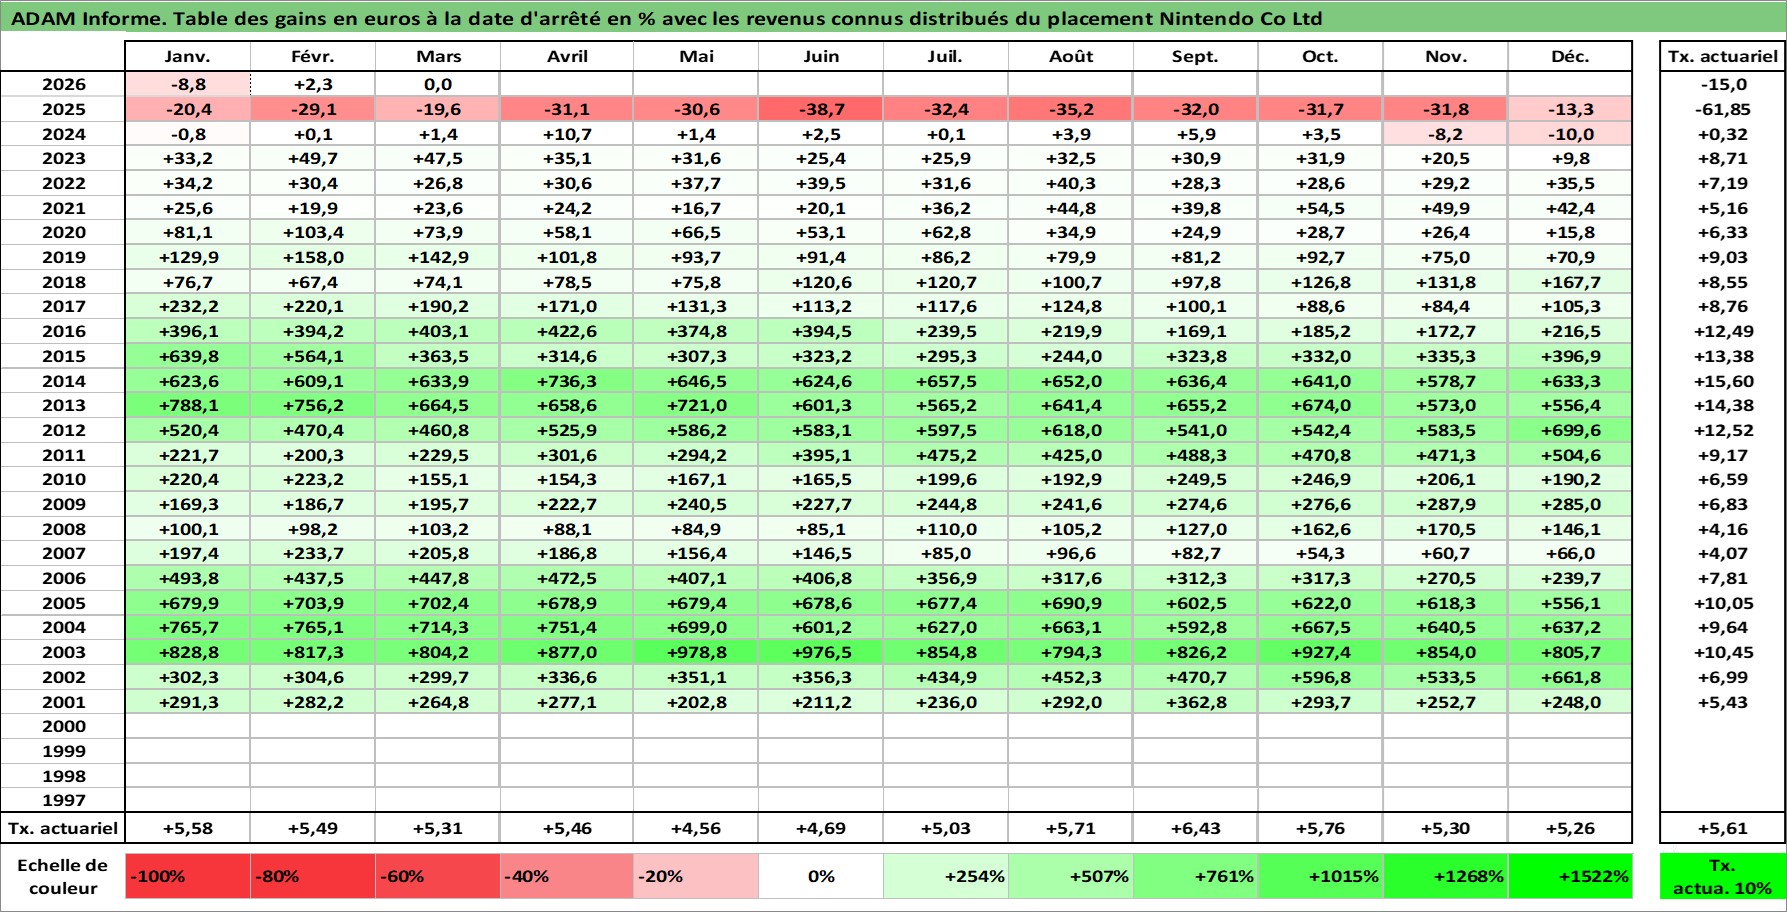Click the 0% white color scale cell
The height and width of the screenshot is (912, 1787).
[821, 876]
